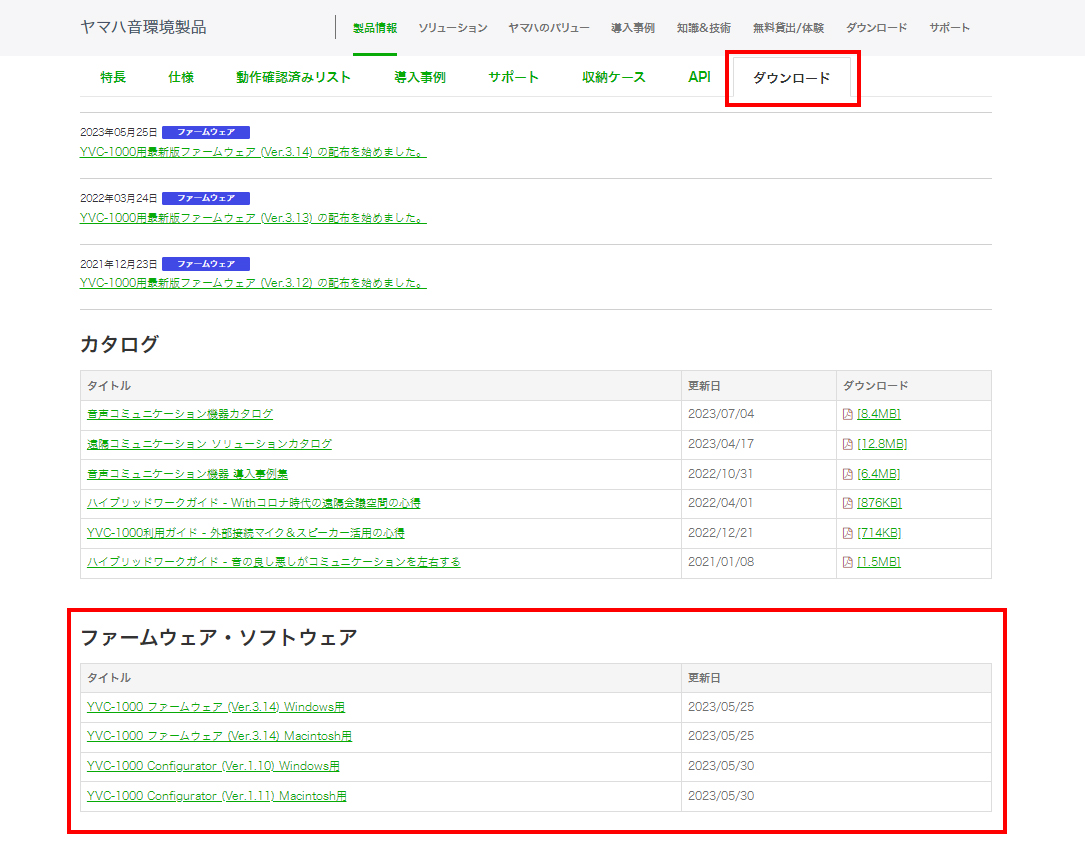
Task: Click PDF icon for 音声コミュニケーション機器カタログ row
Action: pos(848,414)
